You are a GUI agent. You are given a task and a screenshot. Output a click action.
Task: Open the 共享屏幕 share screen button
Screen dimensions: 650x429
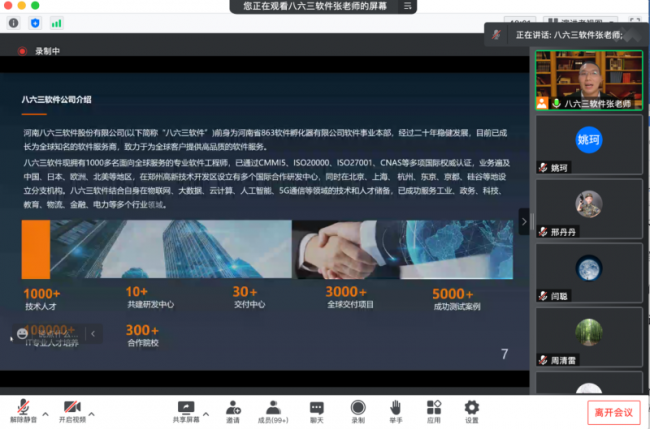click(x=186, y=408)
